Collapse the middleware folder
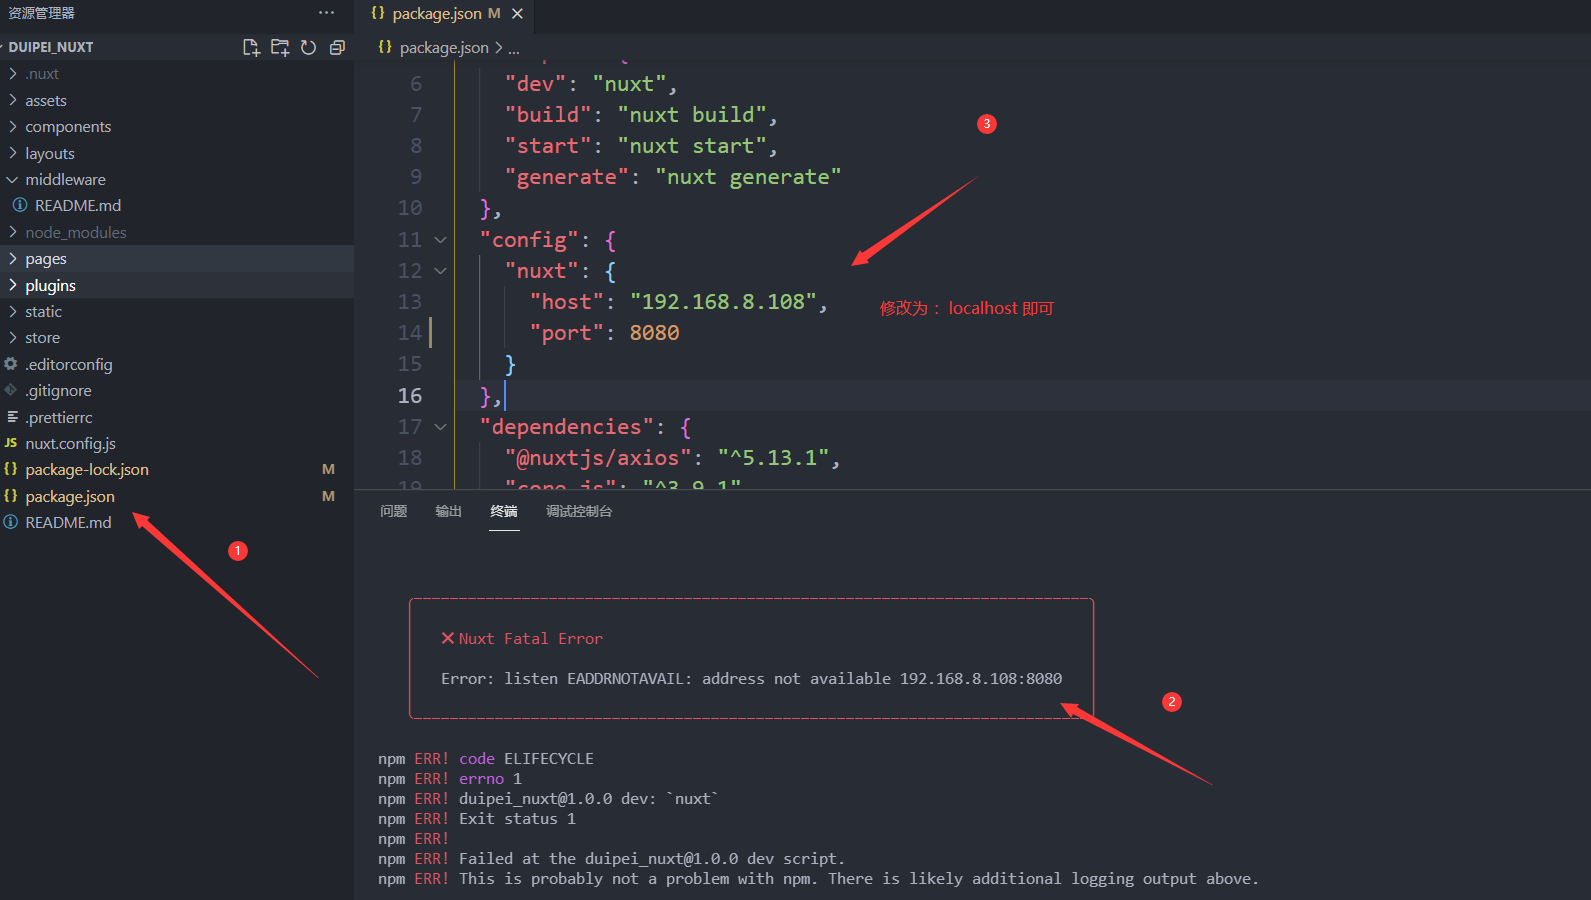 click(x=177, y=179)
